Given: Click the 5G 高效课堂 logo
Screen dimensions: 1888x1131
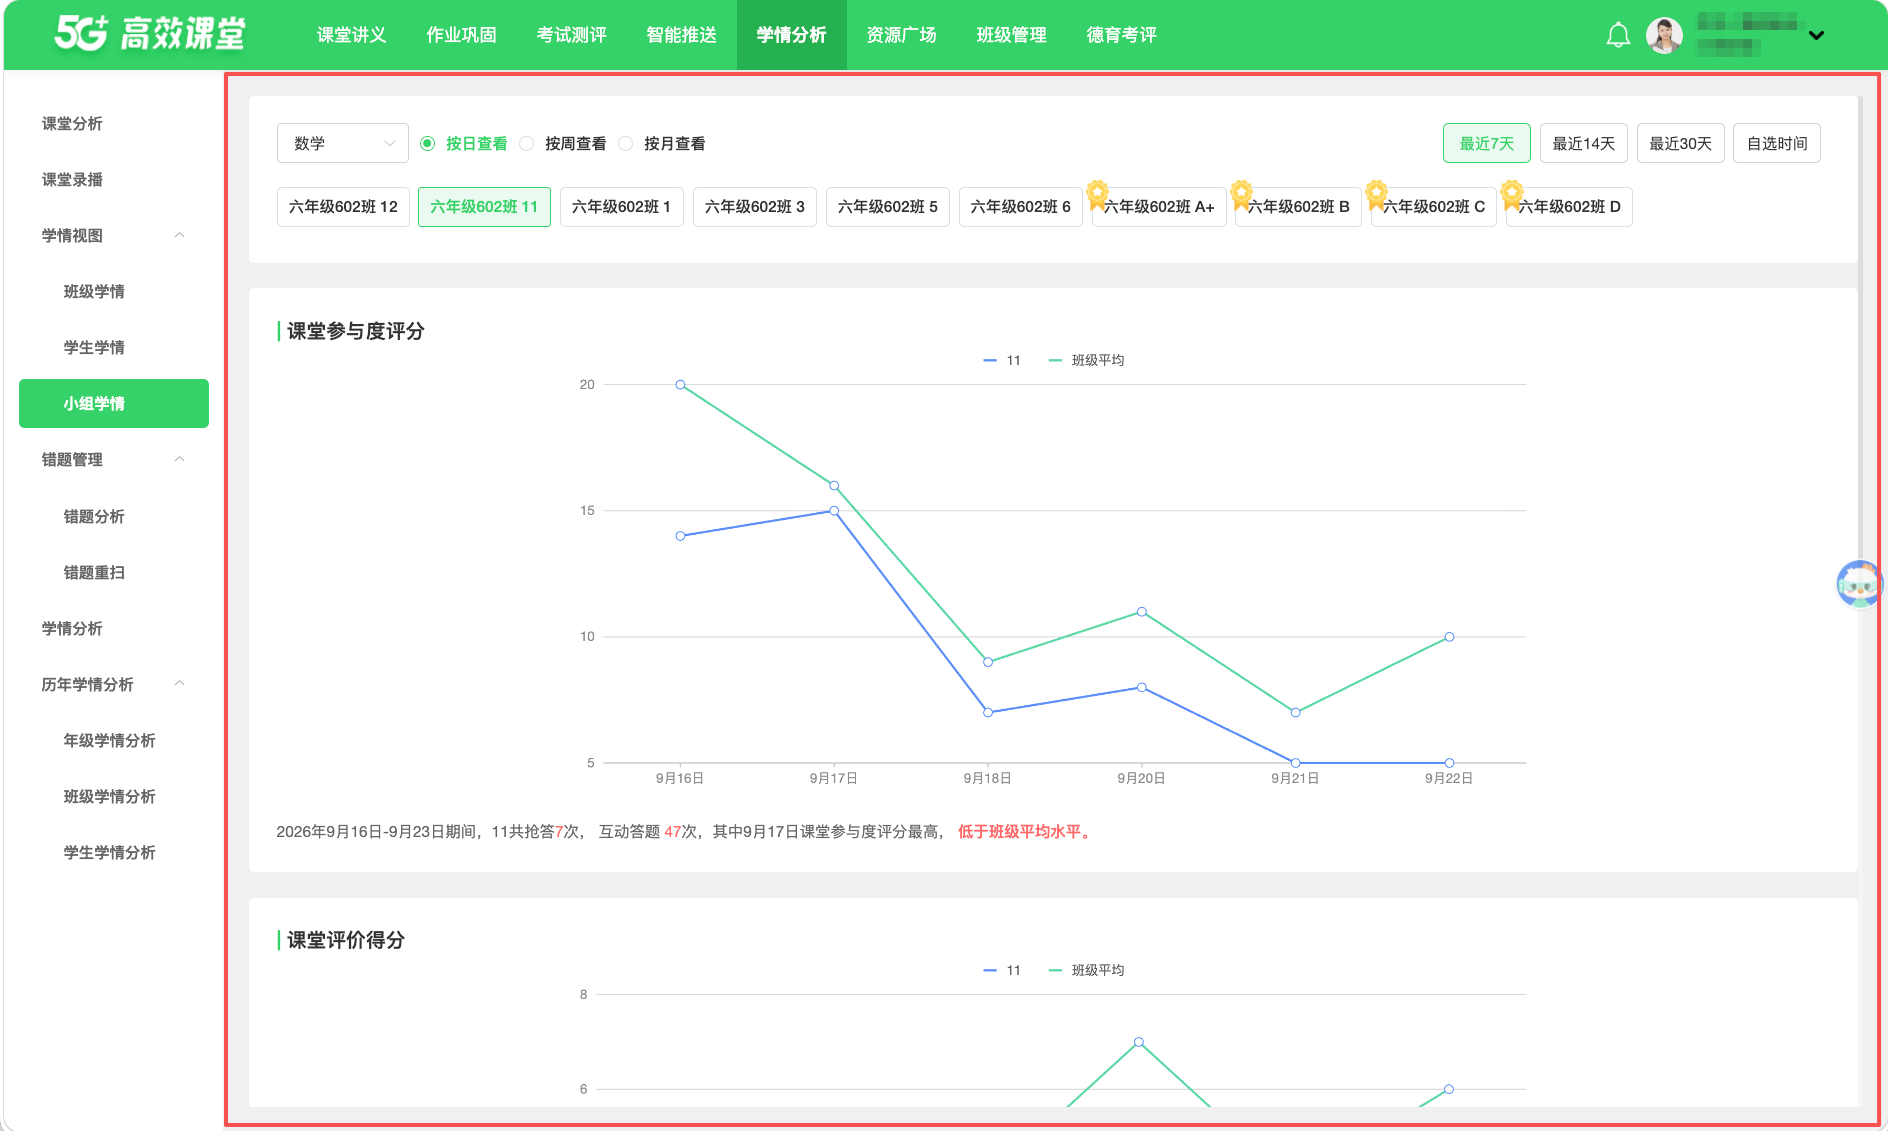Looking at the screenshot, I should [x=150, y=34].
